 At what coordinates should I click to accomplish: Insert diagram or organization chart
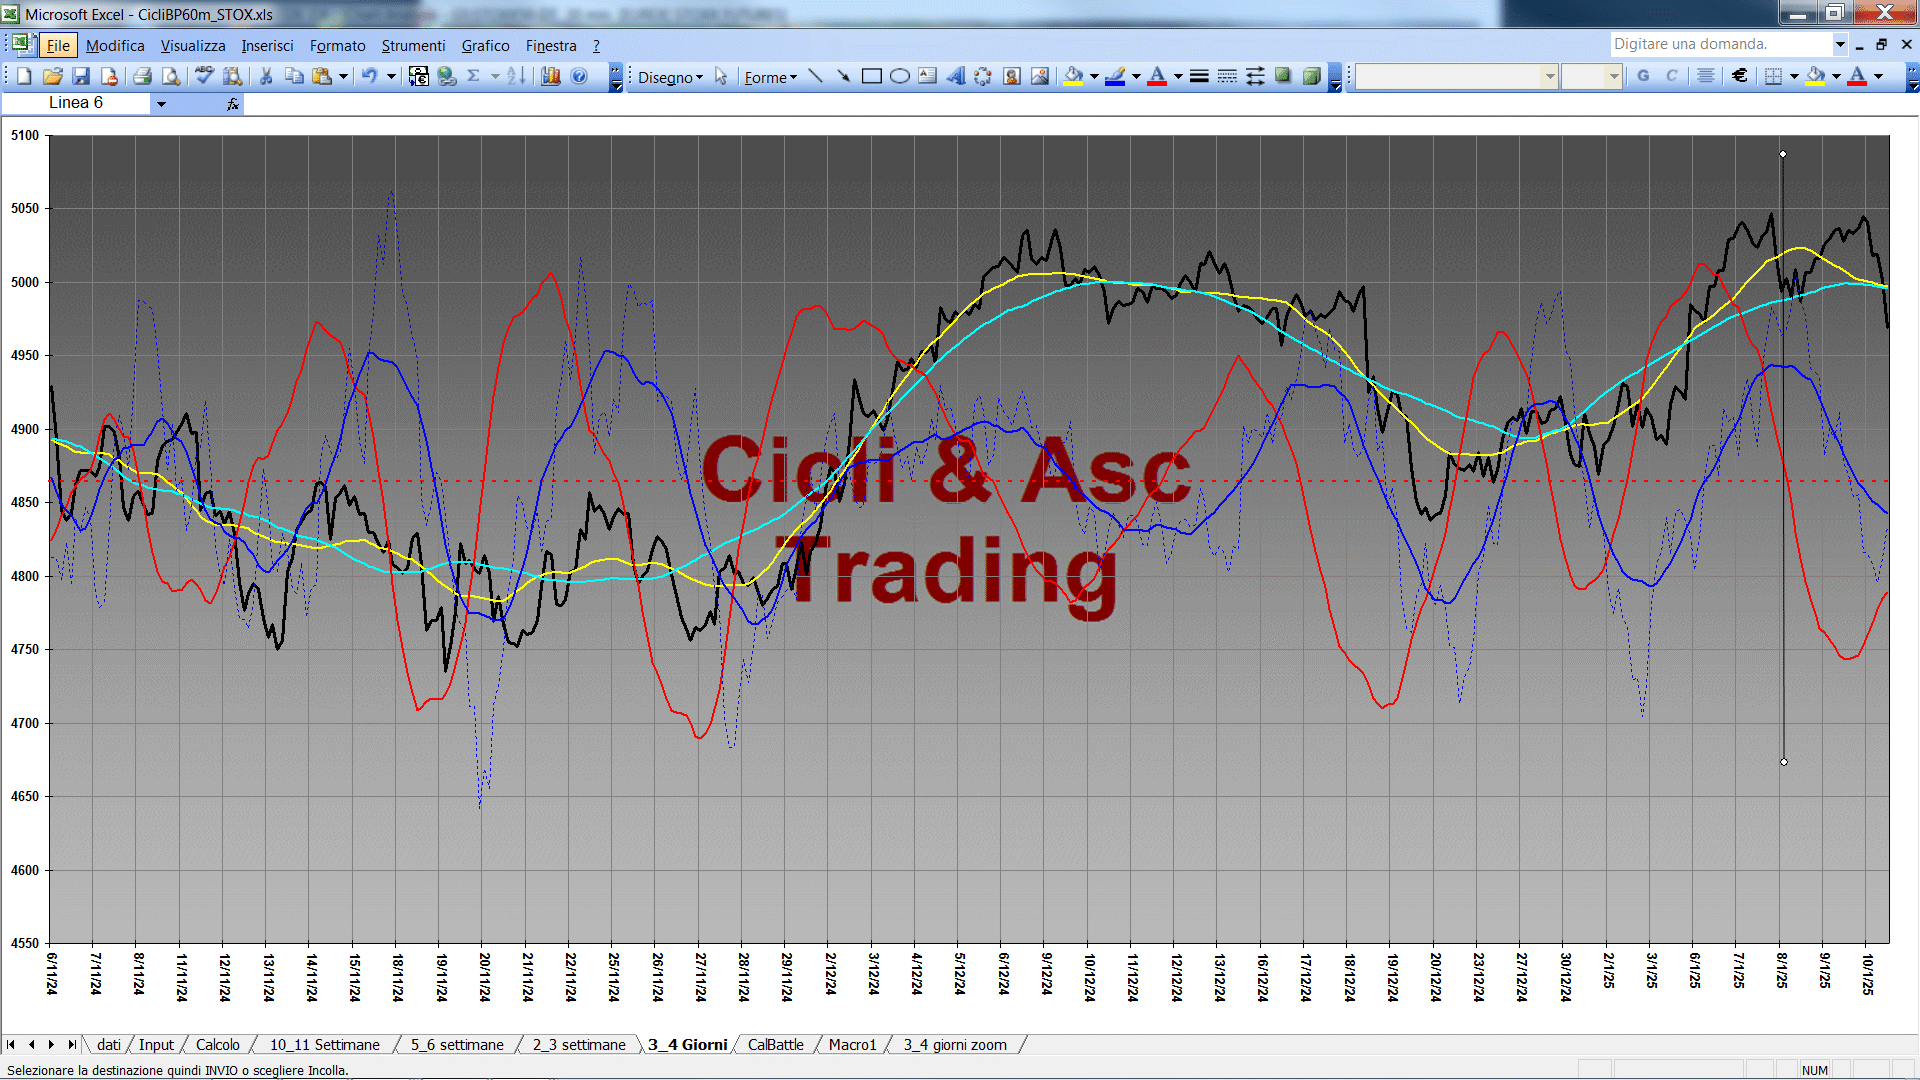pos(983,76)
